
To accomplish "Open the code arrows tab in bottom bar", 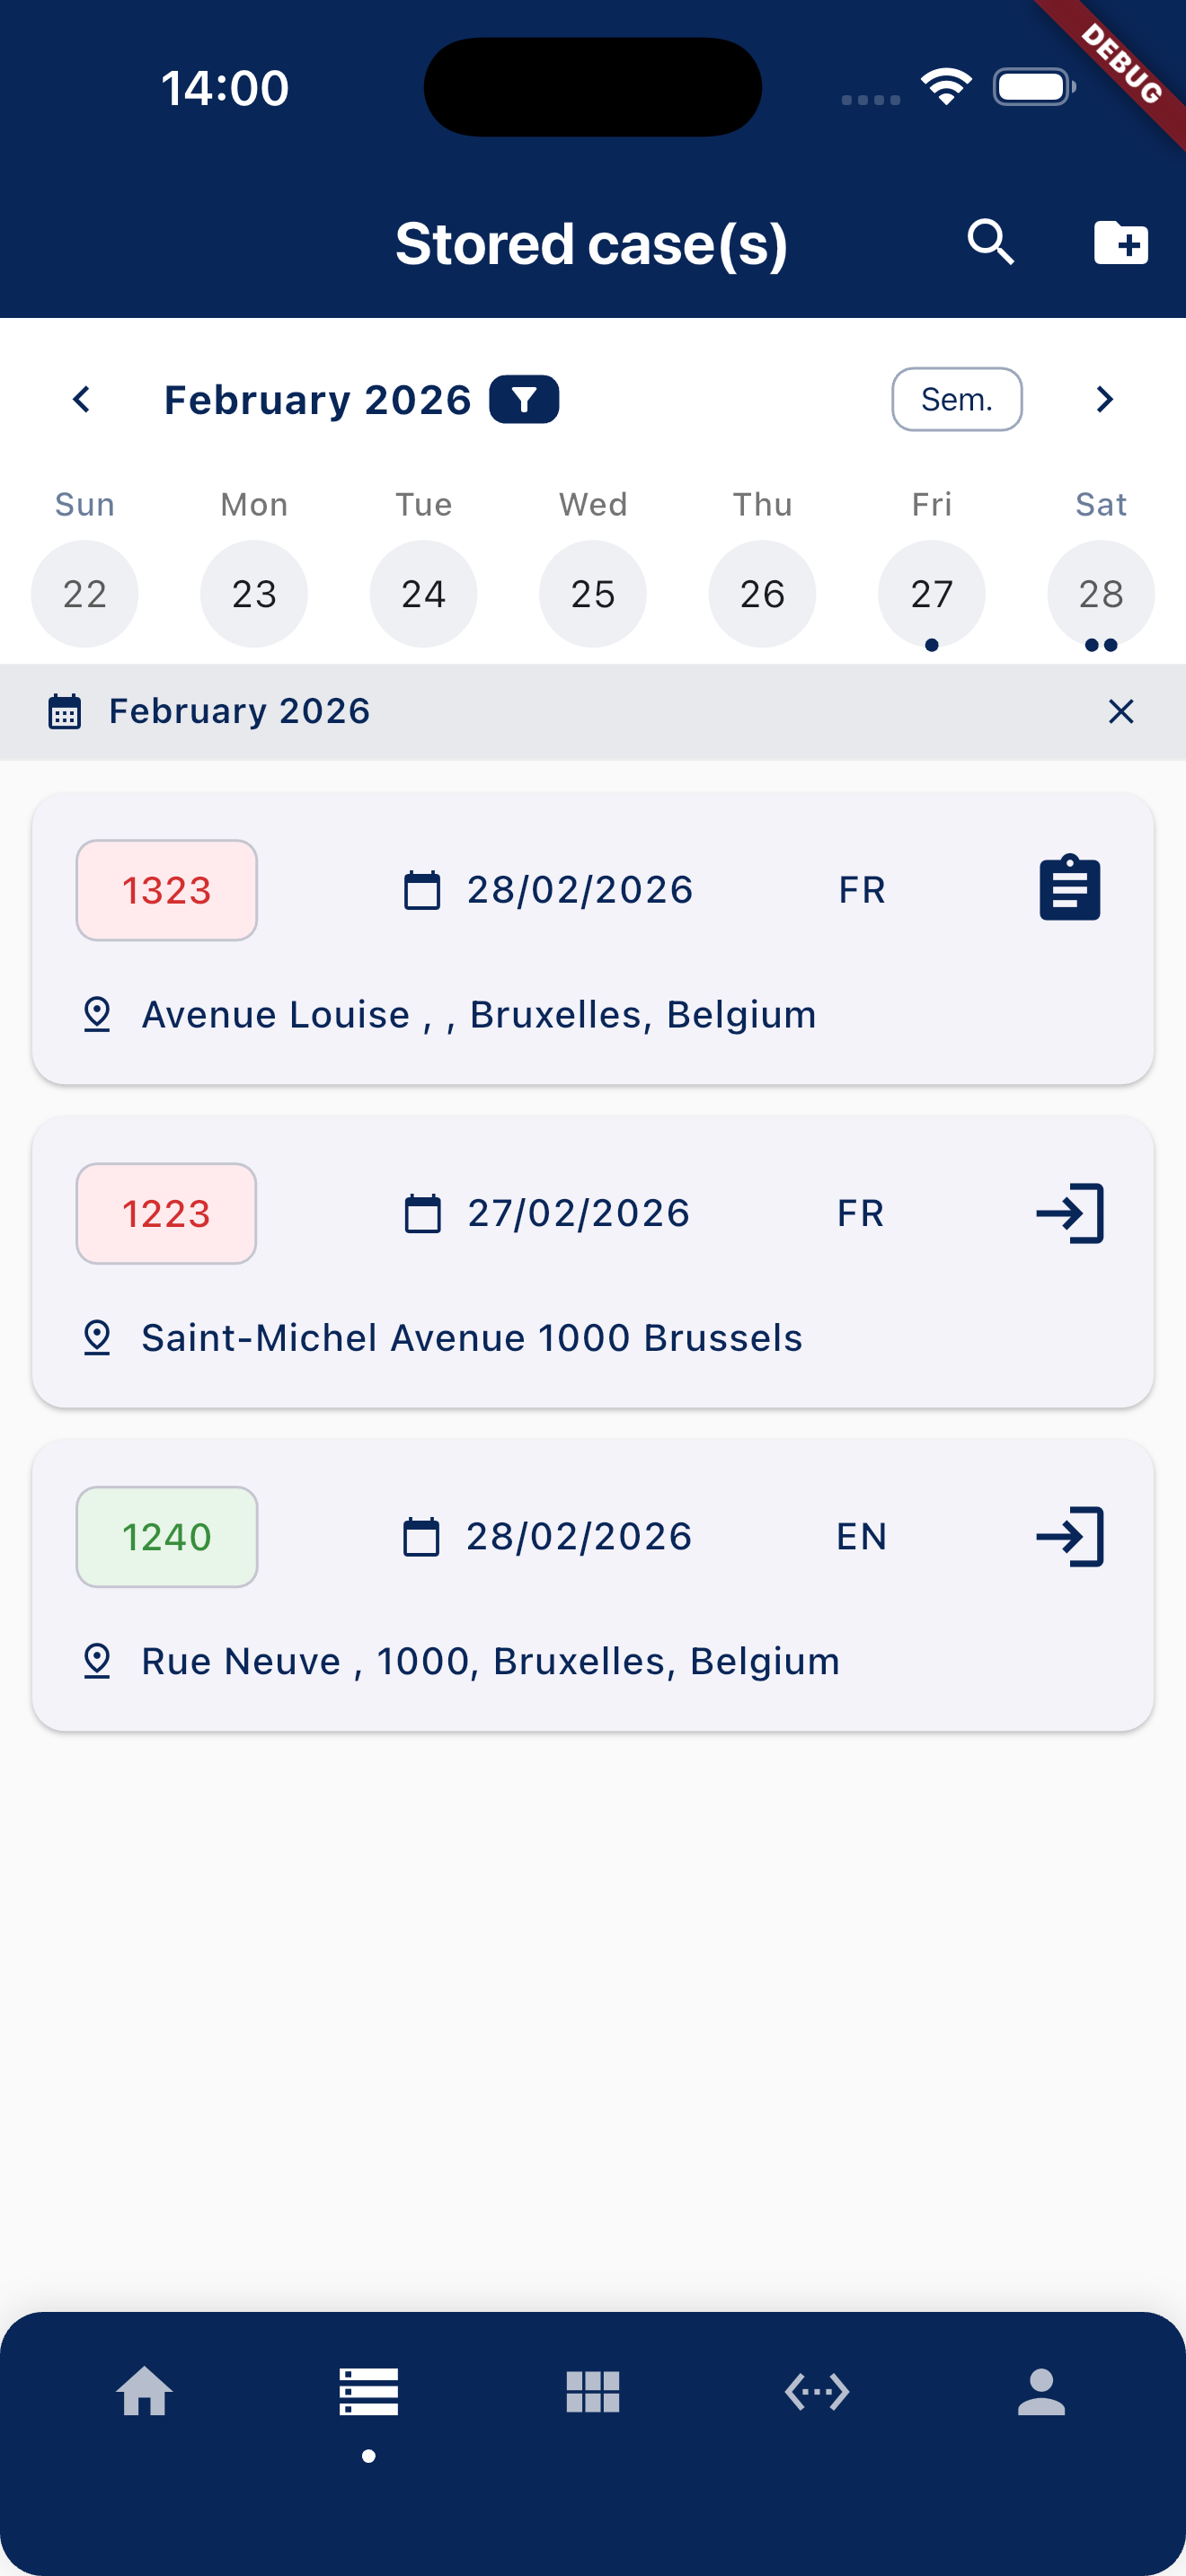I will [x=817, y=2392].
